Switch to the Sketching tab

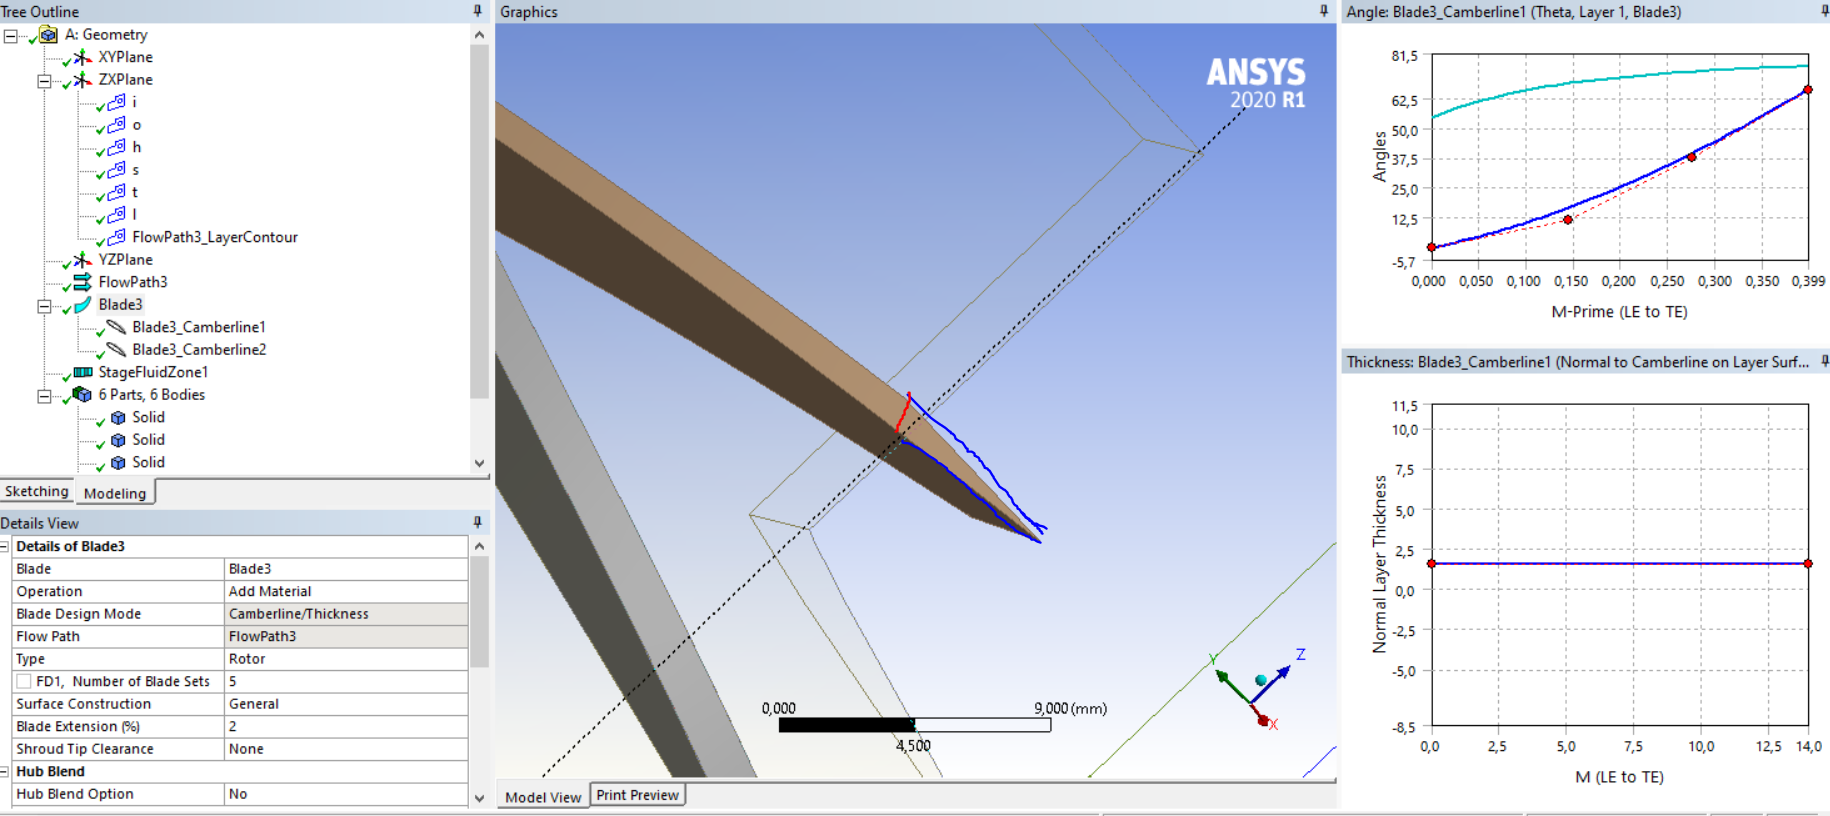[x=37, y=491]
